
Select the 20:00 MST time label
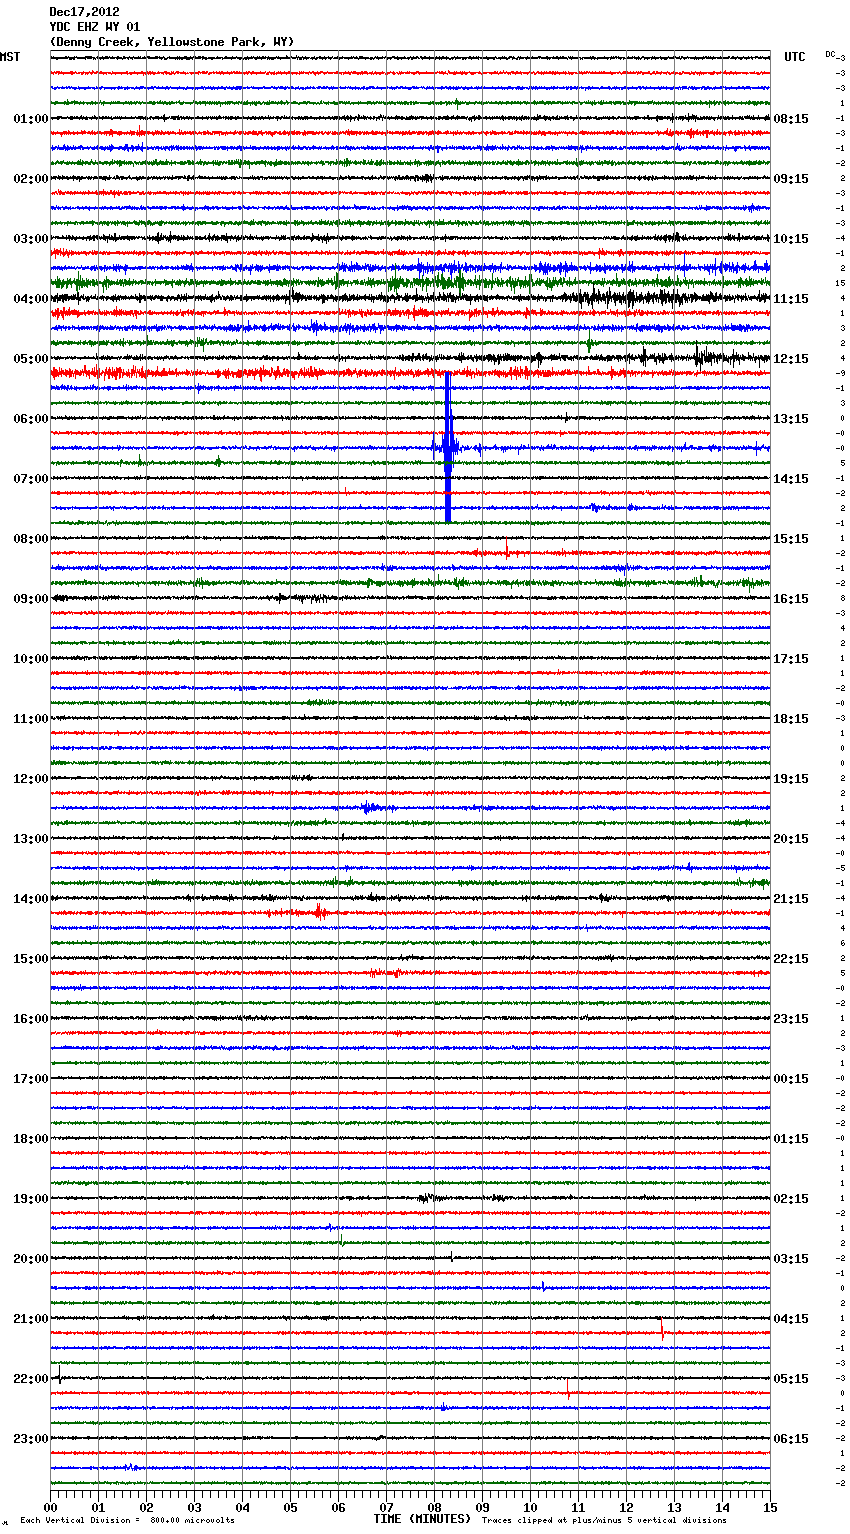pyautogui.click(x=31, y=1259)
